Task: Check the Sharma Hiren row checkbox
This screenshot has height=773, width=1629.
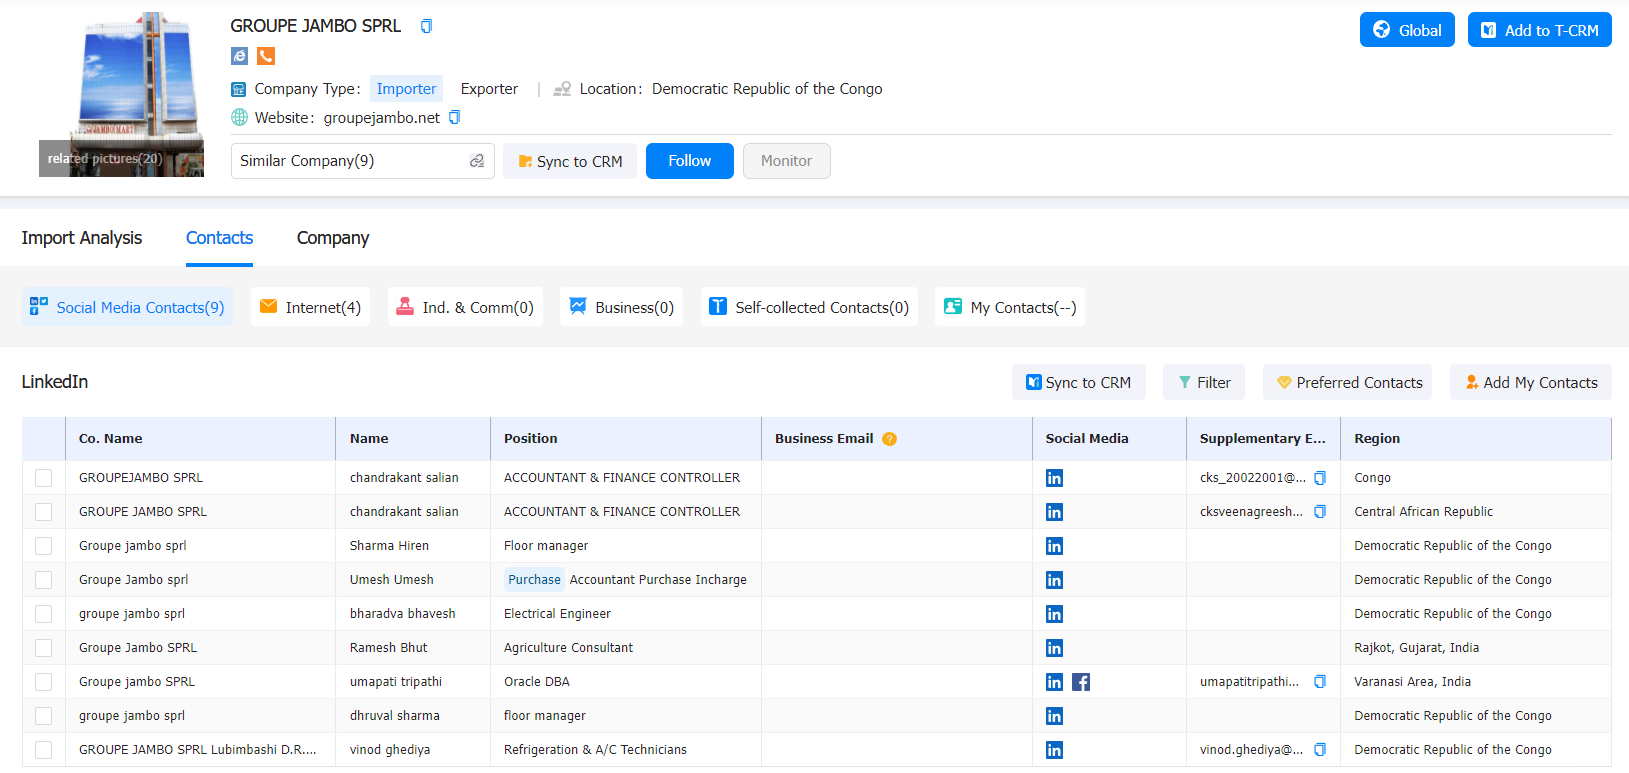Action: click(x=43, y=546)
